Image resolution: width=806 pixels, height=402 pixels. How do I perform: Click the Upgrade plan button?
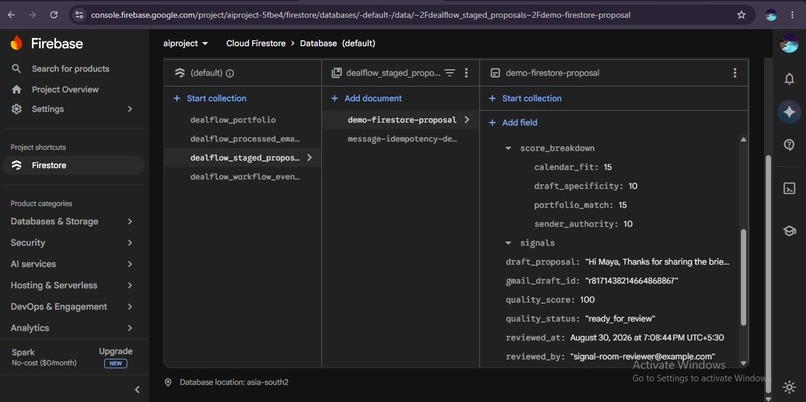click(116, 357)
